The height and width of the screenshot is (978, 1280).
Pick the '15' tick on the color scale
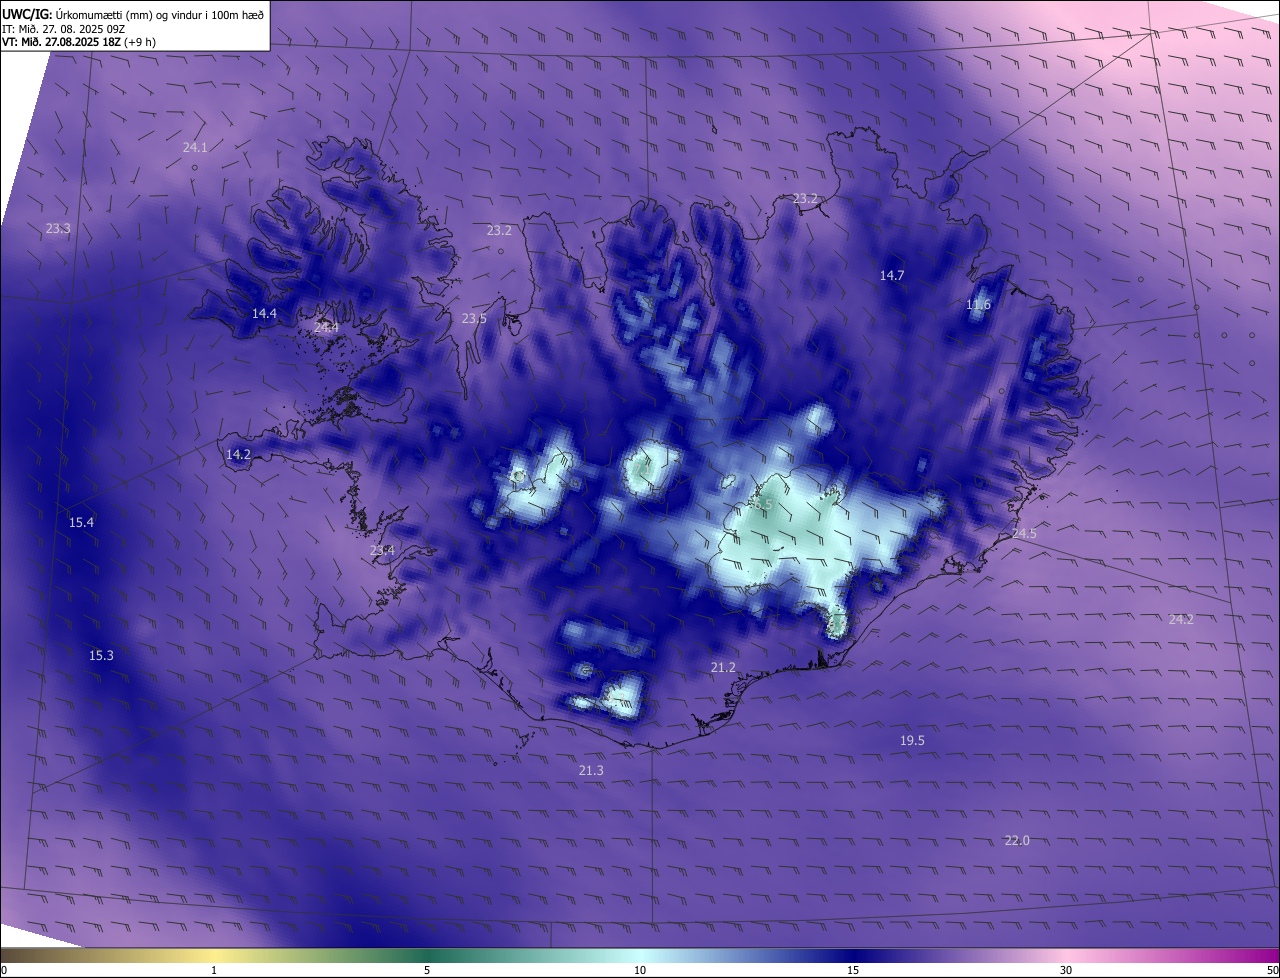click(853, 970)
